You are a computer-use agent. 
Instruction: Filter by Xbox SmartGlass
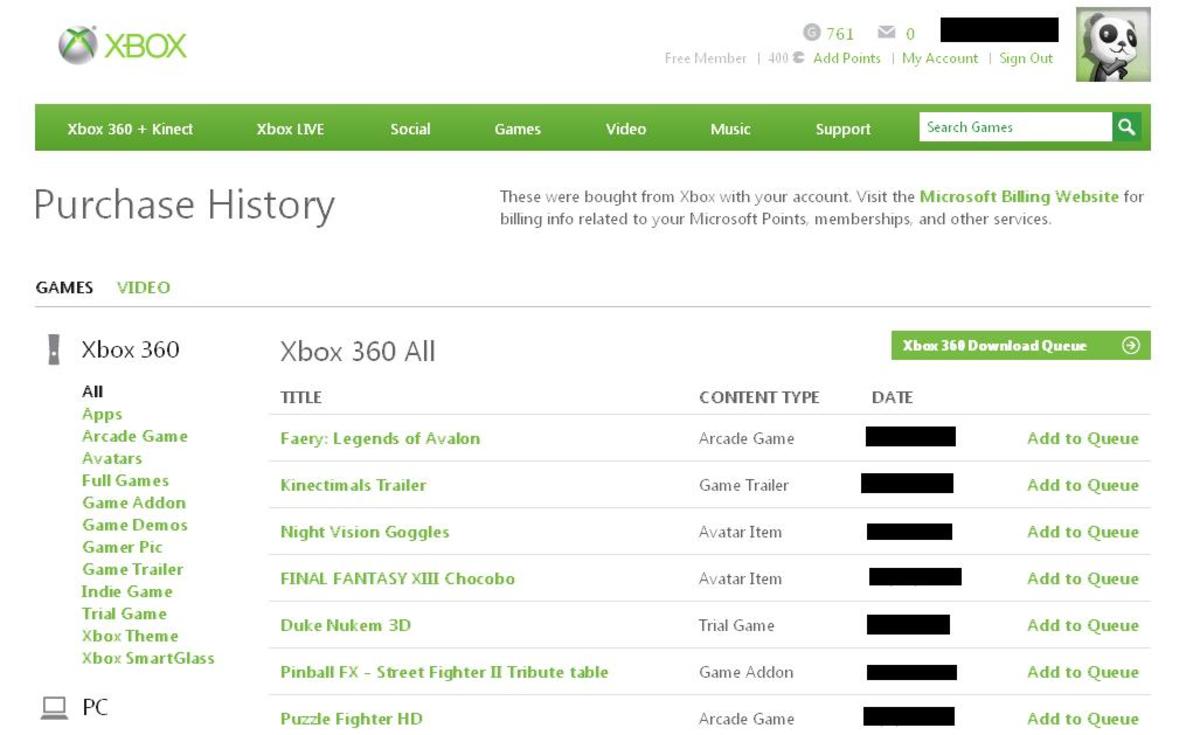(x=148, y=658)
